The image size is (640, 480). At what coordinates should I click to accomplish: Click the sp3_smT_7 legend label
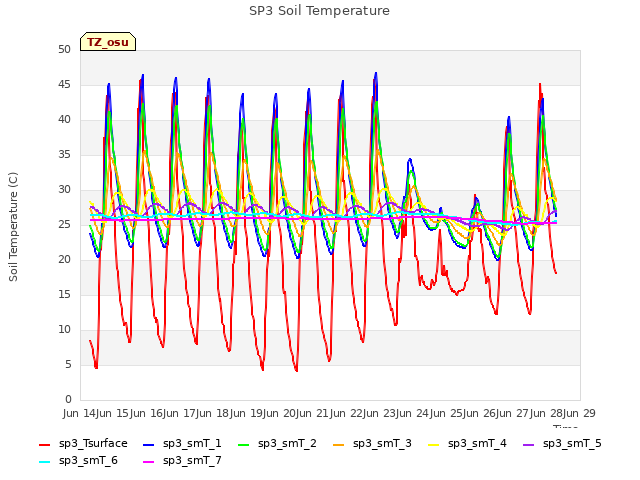[192, 460]
